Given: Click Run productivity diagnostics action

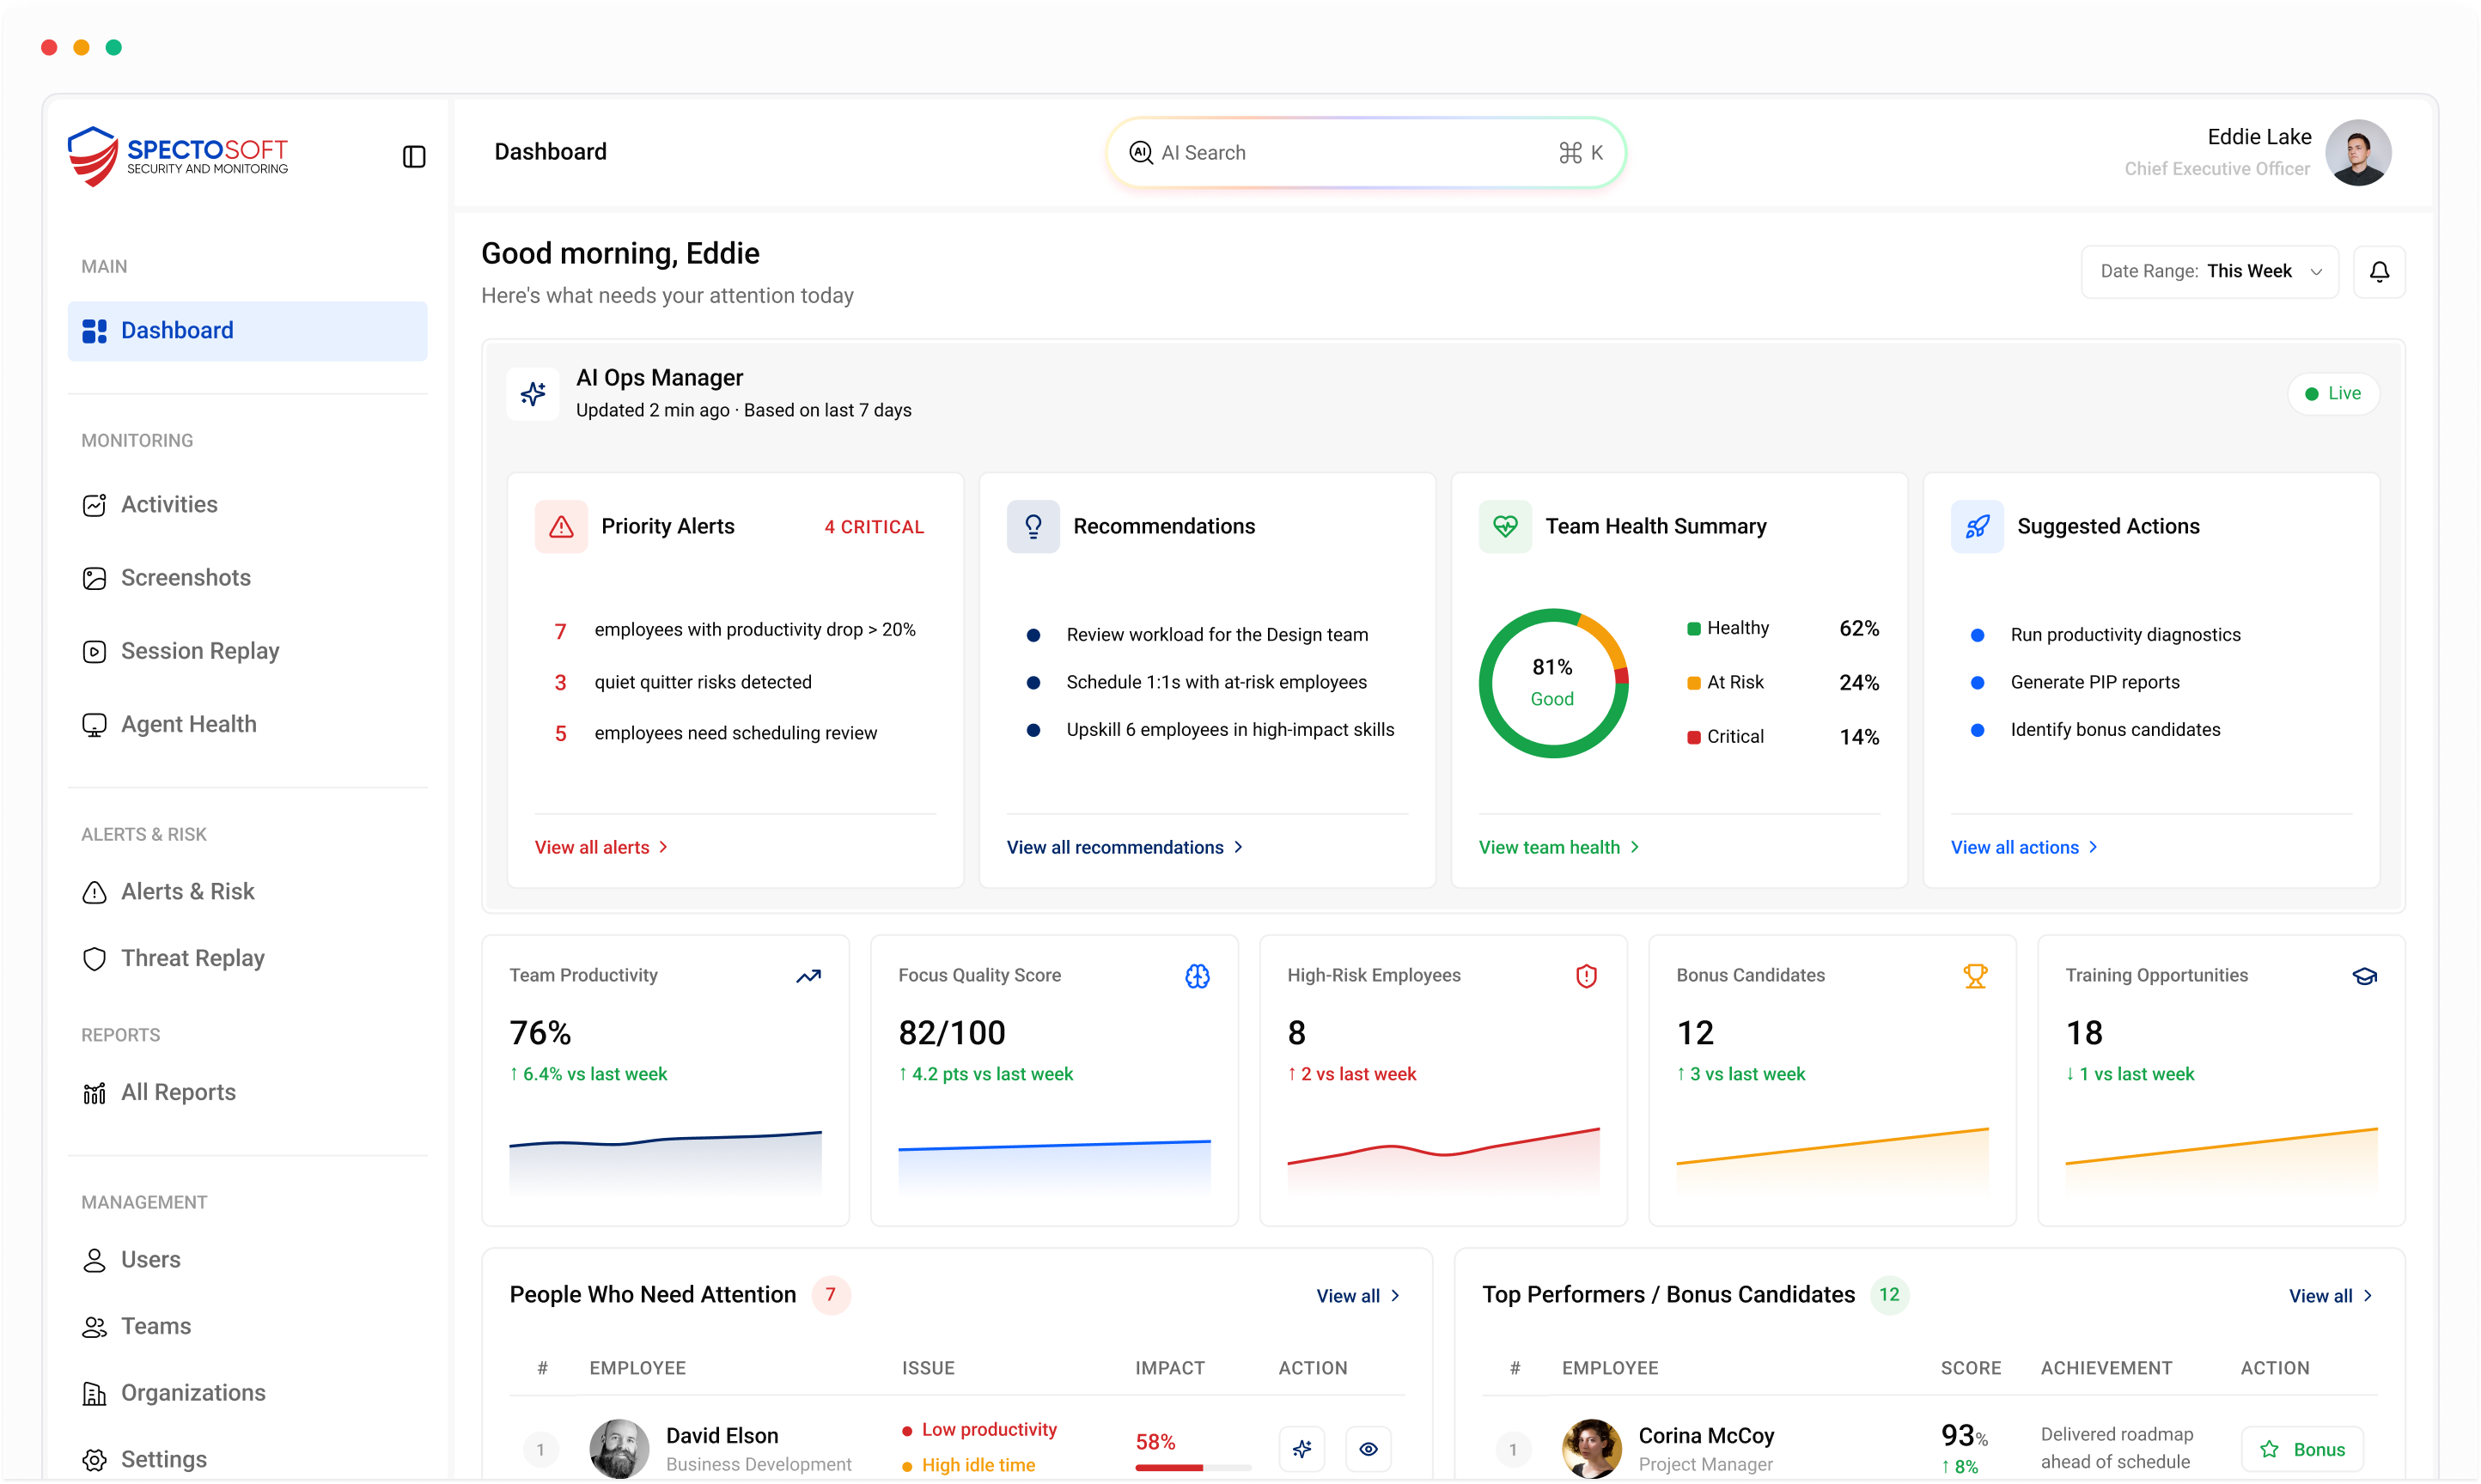Looking at the screenshot, I should [x=2125, y=635].
